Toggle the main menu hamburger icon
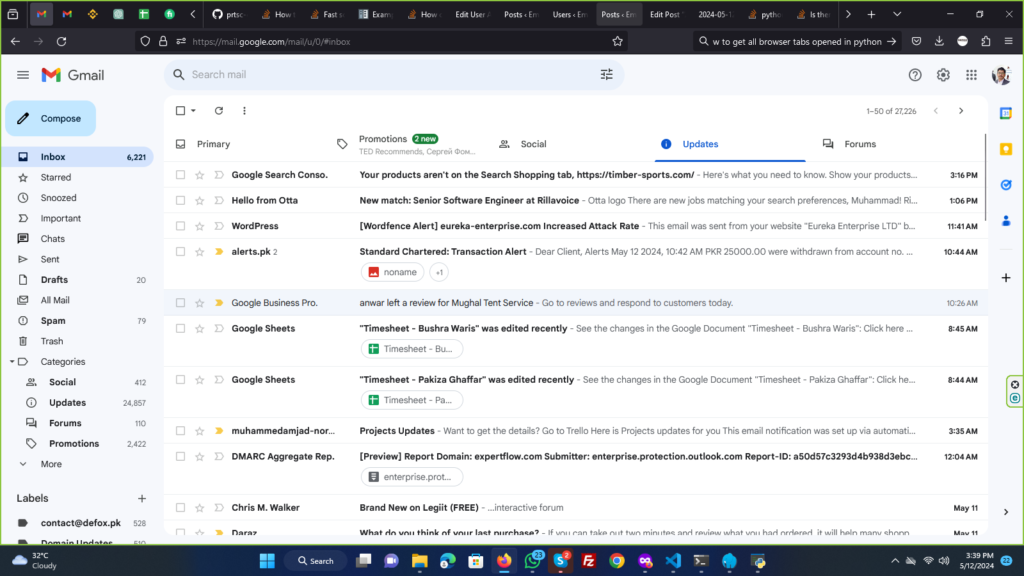The width and height of the screenshot is (1024, 576). pos(23,75)
